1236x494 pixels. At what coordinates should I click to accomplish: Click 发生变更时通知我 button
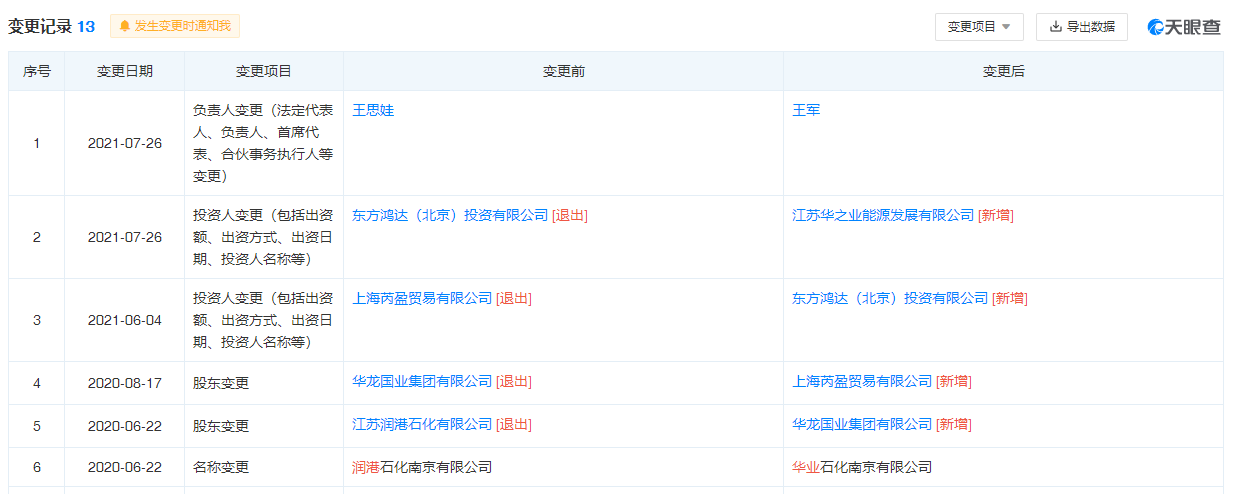coord(175,26)
